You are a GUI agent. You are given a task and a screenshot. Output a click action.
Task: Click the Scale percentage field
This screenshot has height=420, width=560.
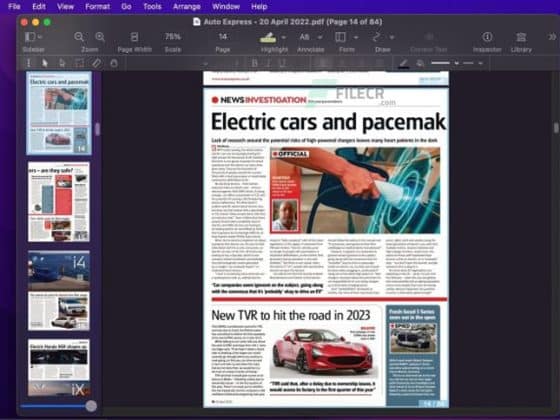coord(172,37)
